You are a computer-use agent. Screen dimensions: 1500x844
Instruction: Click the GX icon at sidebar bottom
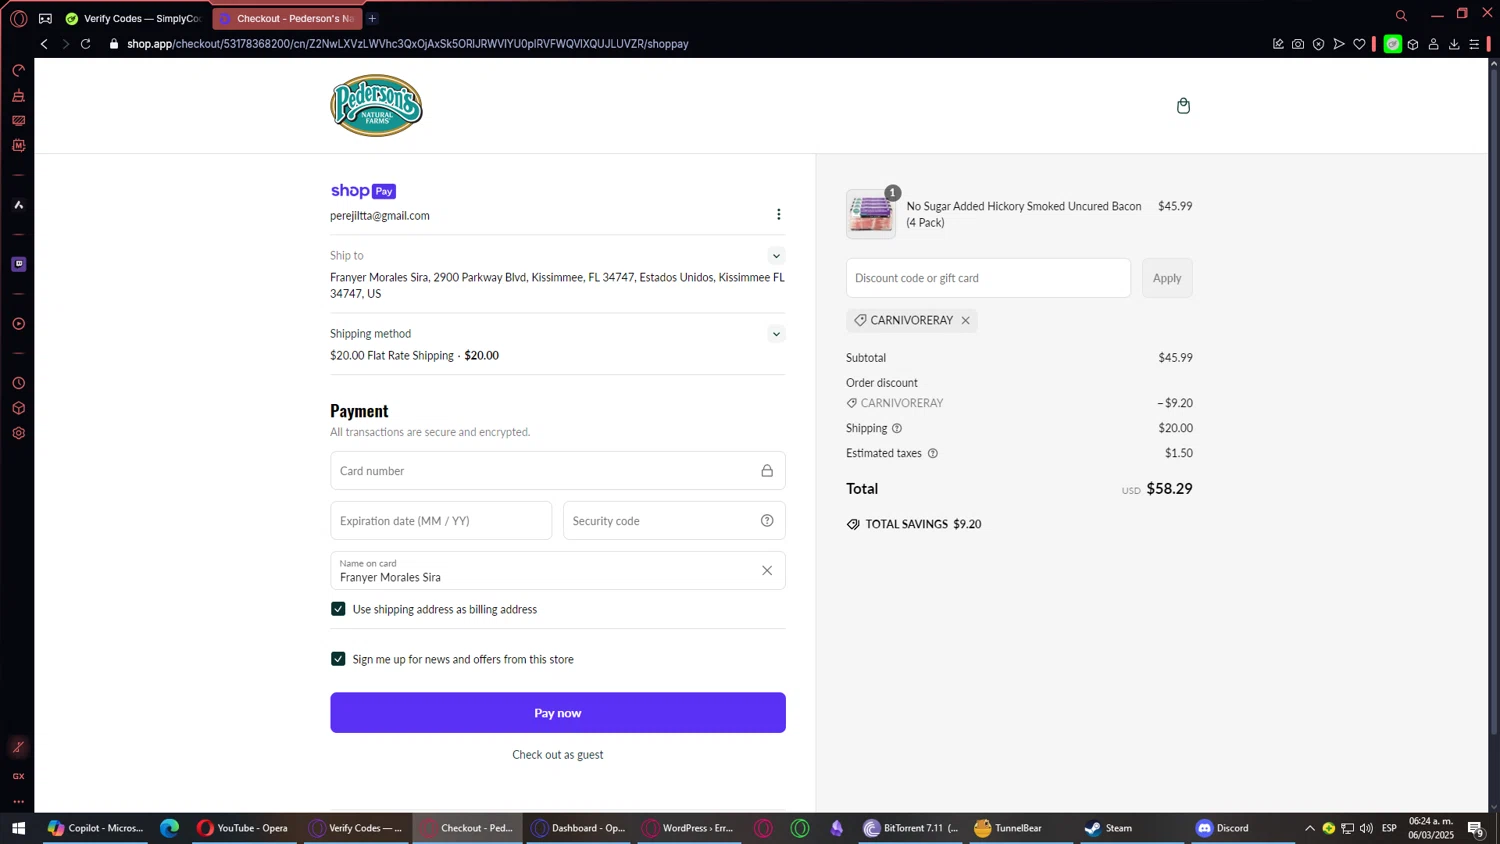[x=18, y=776]
